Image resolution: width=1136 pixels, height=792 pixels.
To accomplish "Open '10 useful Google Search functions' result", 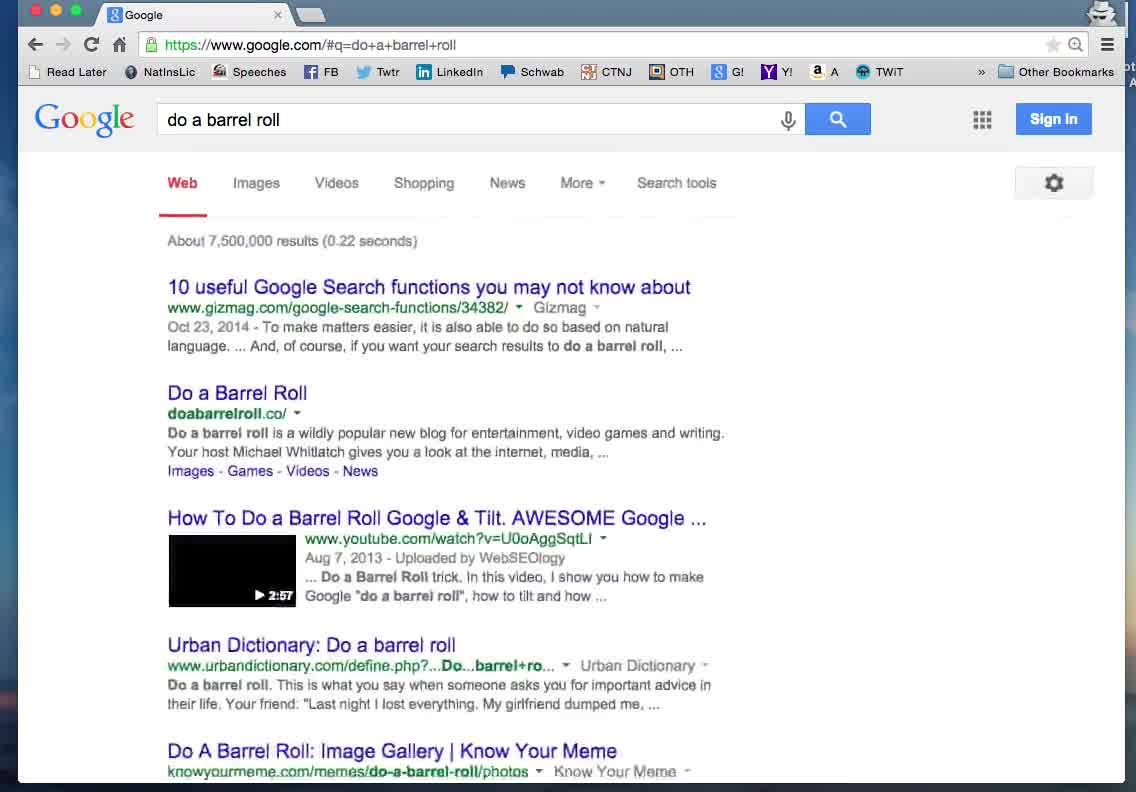I will (429, 287).
